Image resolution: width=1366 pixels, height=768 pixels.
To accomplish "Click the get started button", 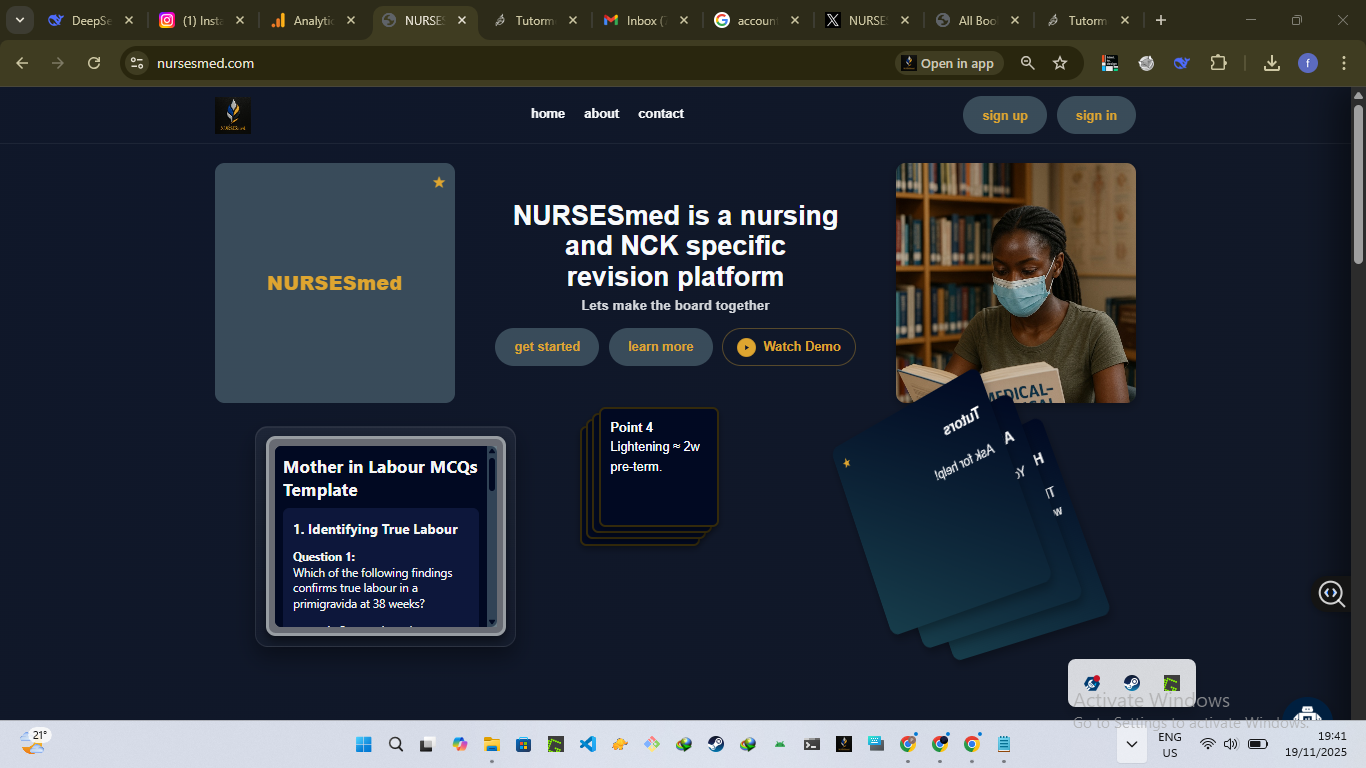I will point(547,347).
